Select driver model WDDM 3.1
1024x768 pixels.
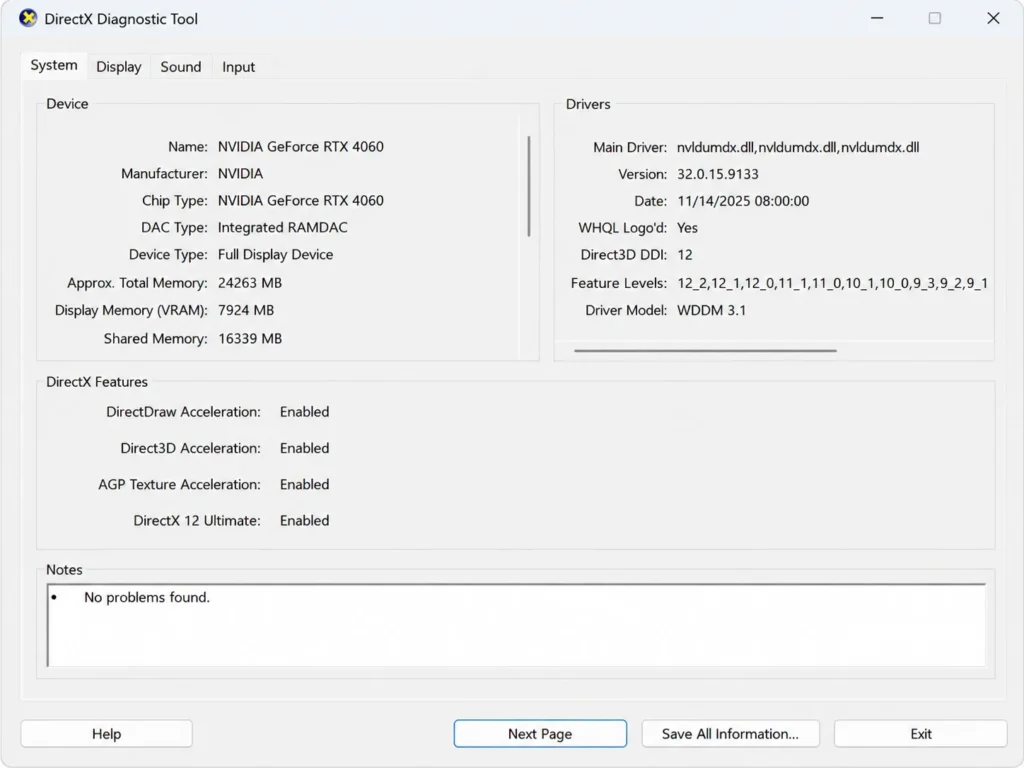[711, 310]
